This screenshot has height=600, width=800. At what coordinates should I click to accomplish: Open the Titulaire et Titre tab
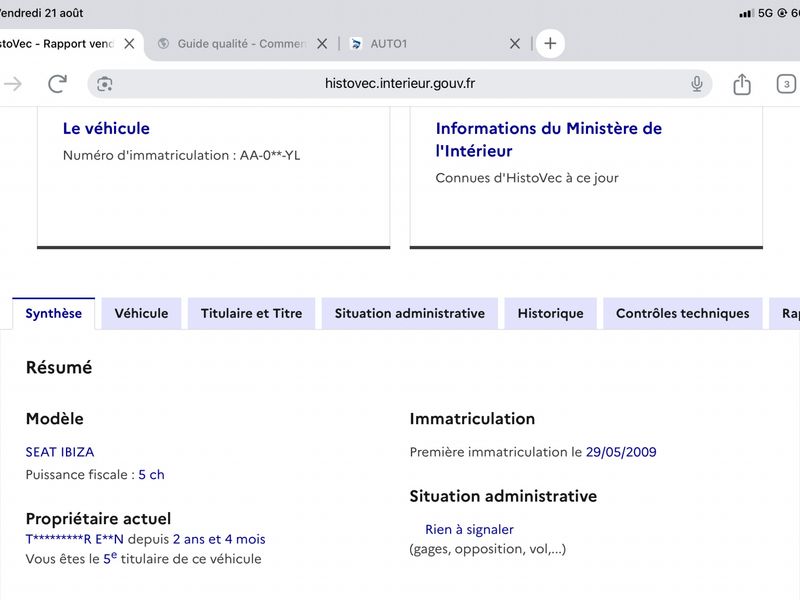coord(252,313)
